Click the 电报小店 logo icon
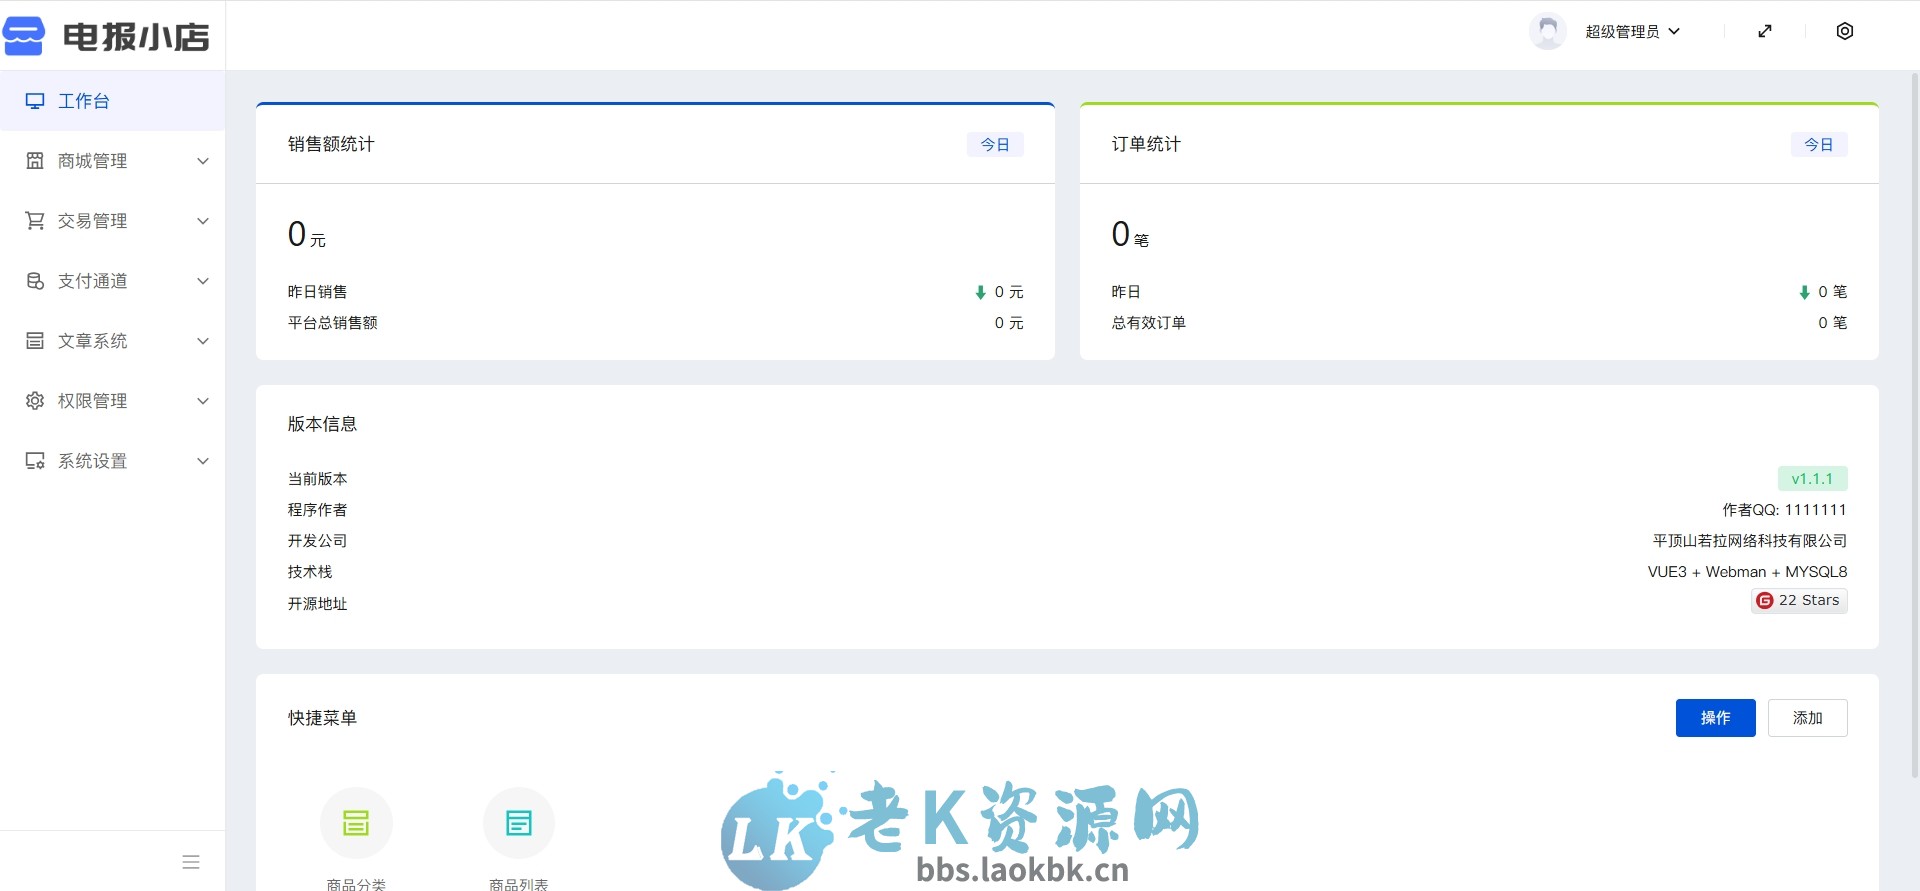Image resolution: width=1920 pixels, height=891 pixels. point(24,36)
